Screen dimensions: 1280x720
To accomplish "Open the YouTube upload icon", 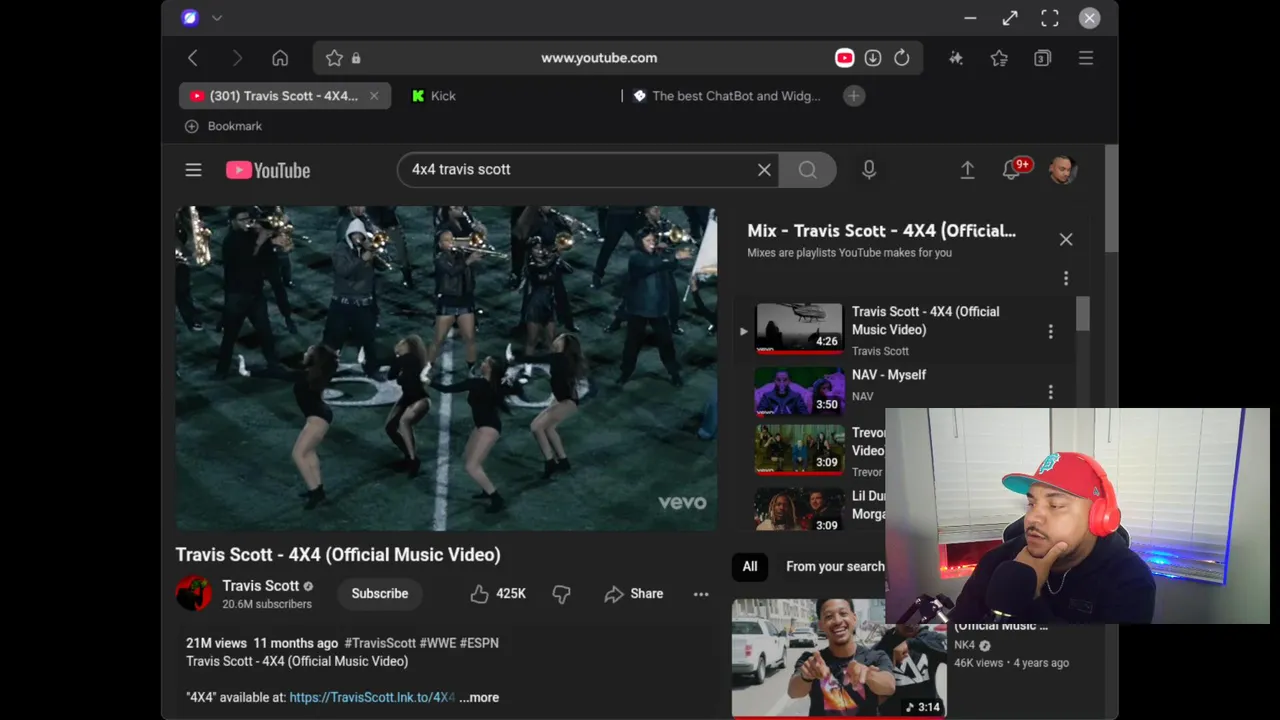I will click(x=967, y=170).
